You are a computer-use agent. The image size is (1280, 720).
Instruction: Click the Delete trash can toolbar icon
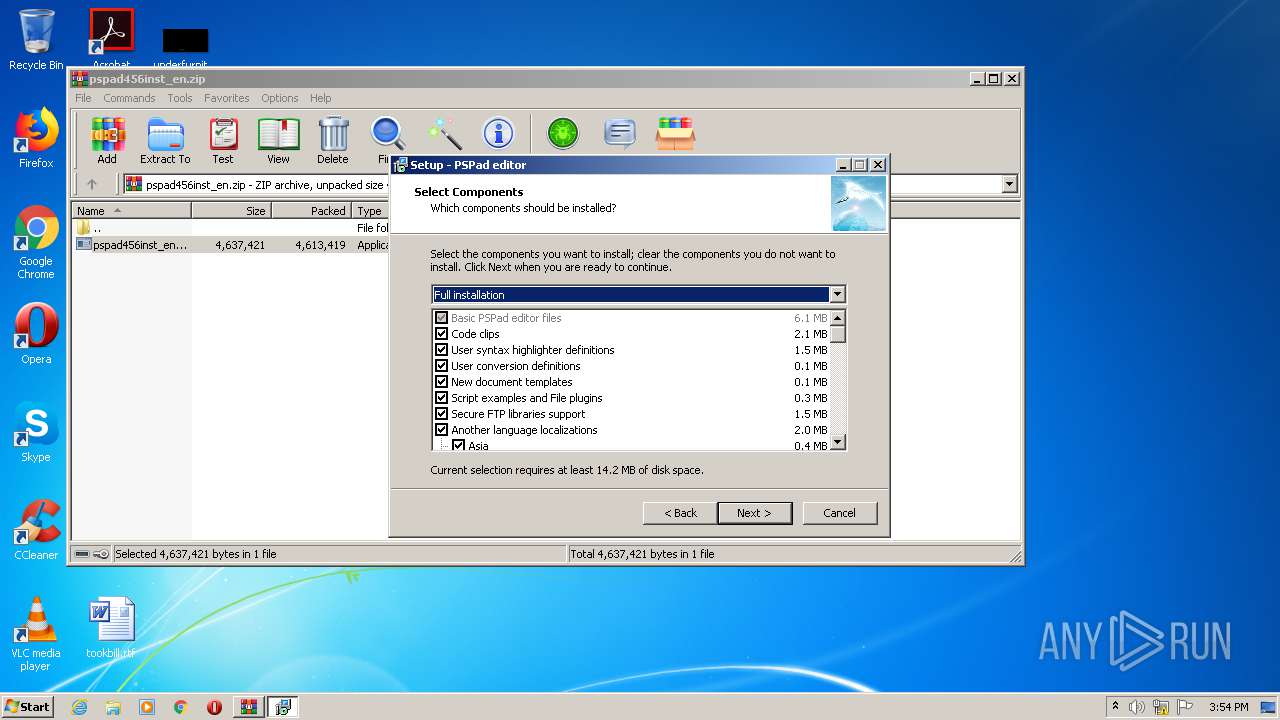[333, 140]
